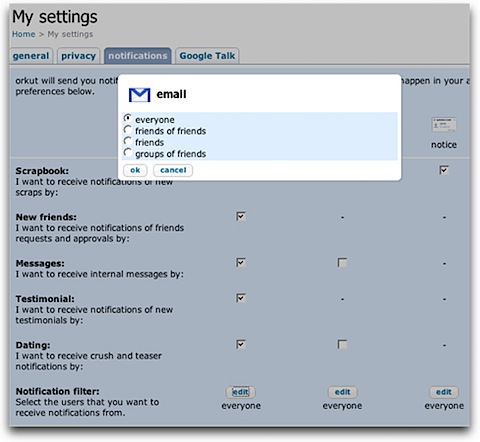Image resolution: width=480 pixels, height=442 pixels.
Task: Click the notice column edit button
Action: 444,392
